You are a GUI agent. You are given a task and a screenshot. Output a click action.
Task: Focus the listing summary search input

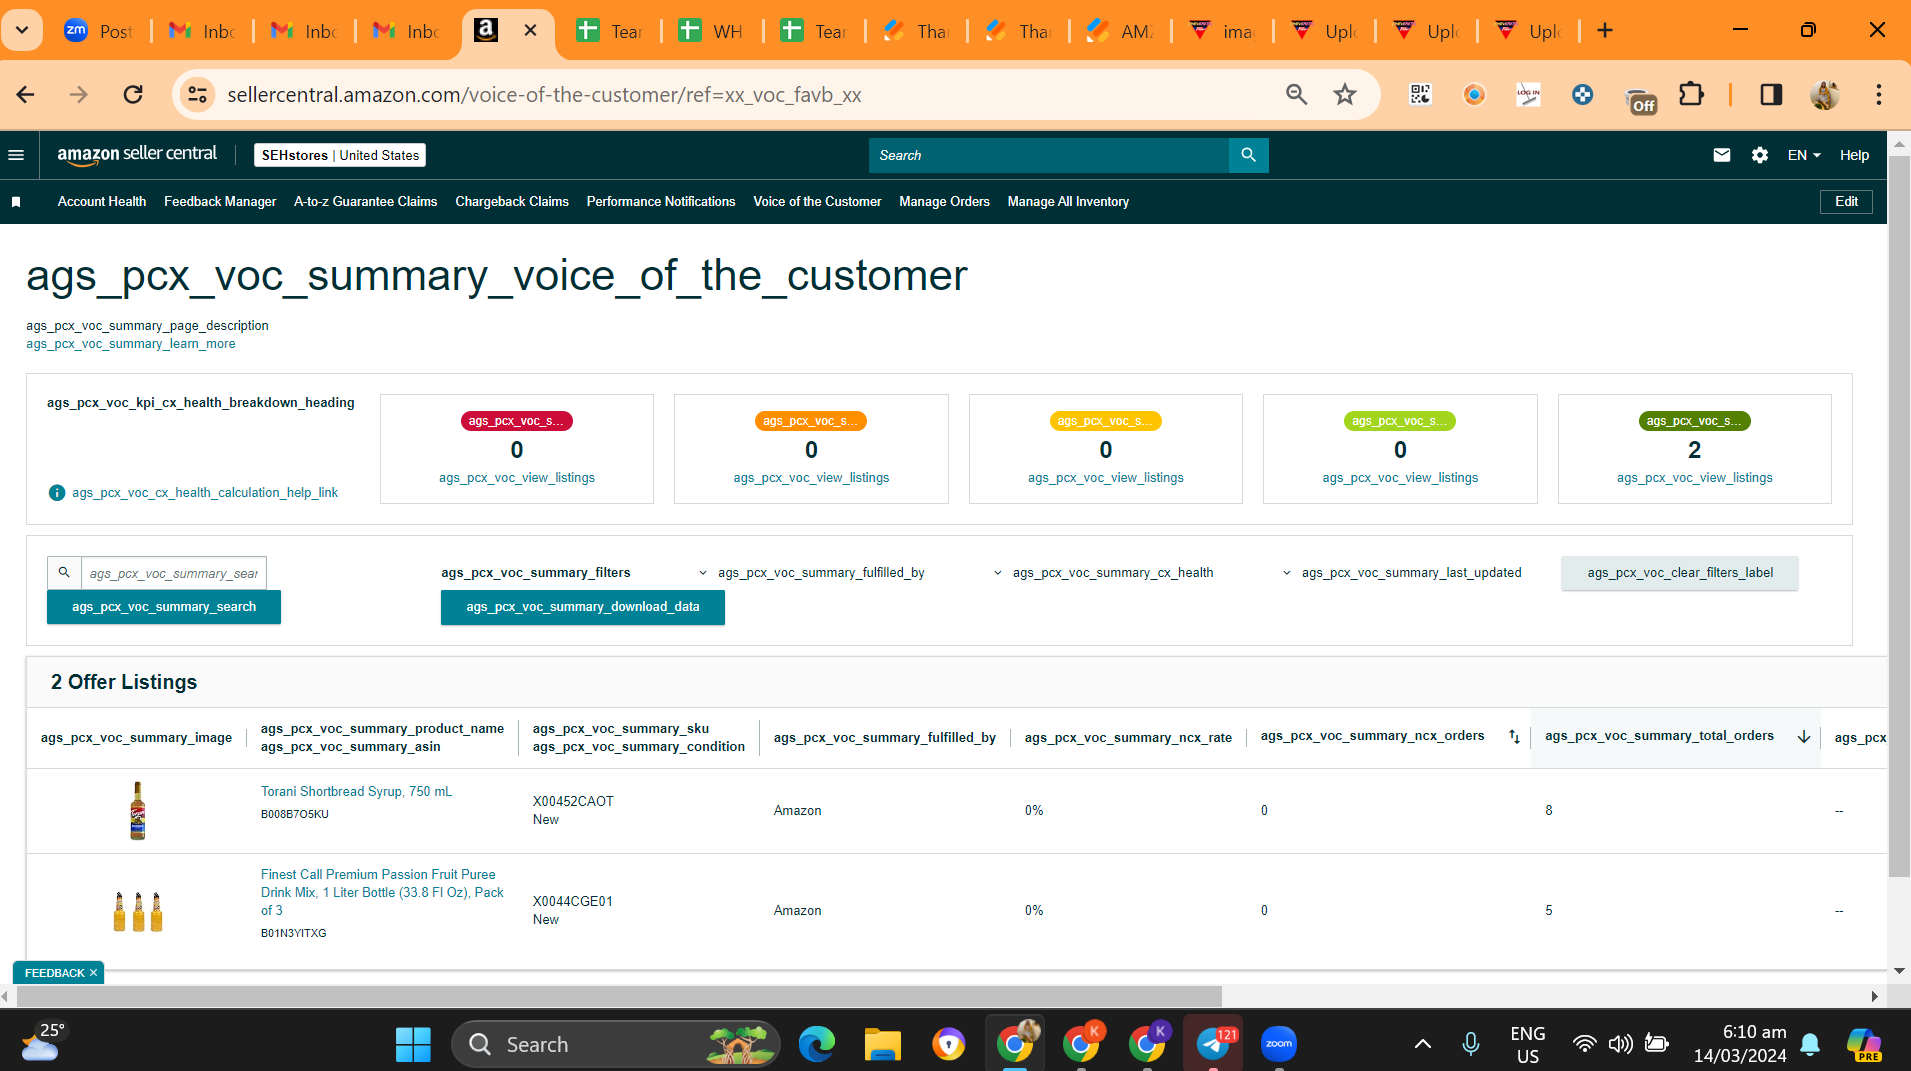(174, 573)
